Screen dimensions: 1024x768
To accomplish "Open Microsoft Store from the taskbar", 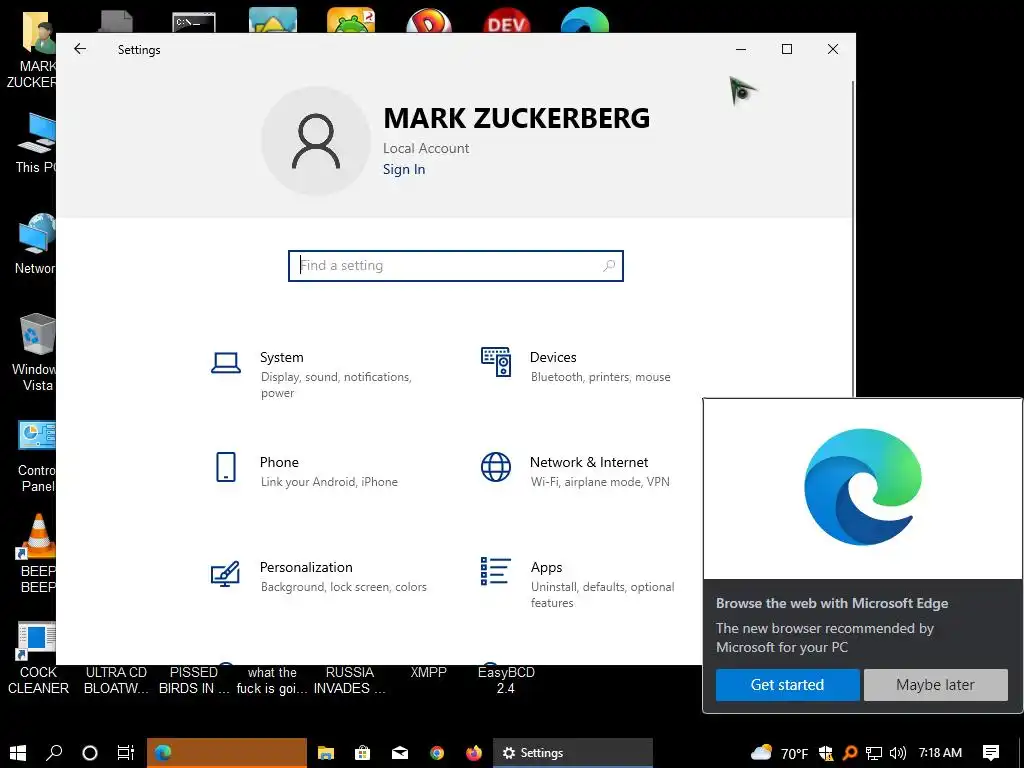I will tap(362, 753).
